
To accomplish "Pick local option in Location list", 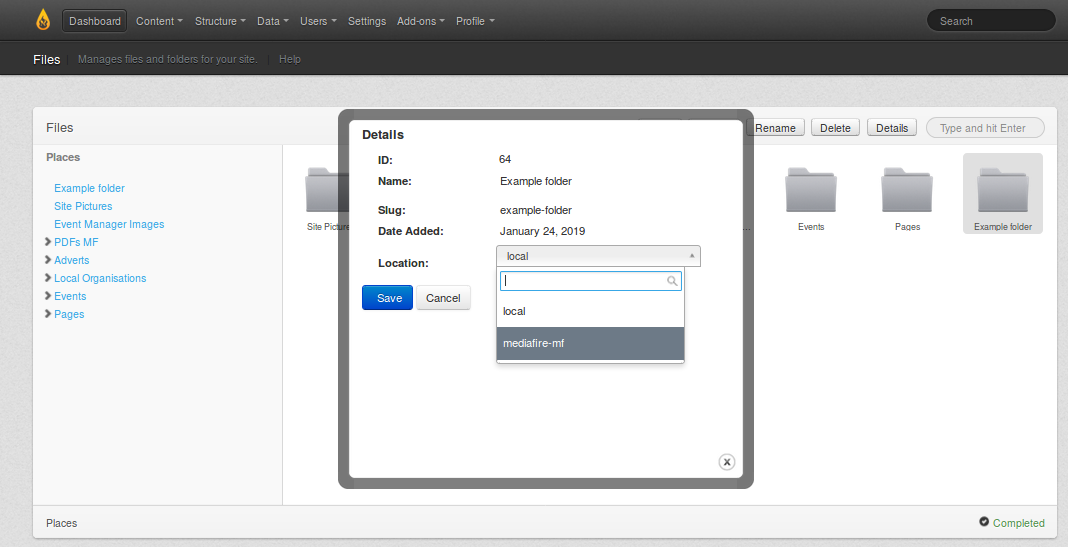I will point(590,311).
